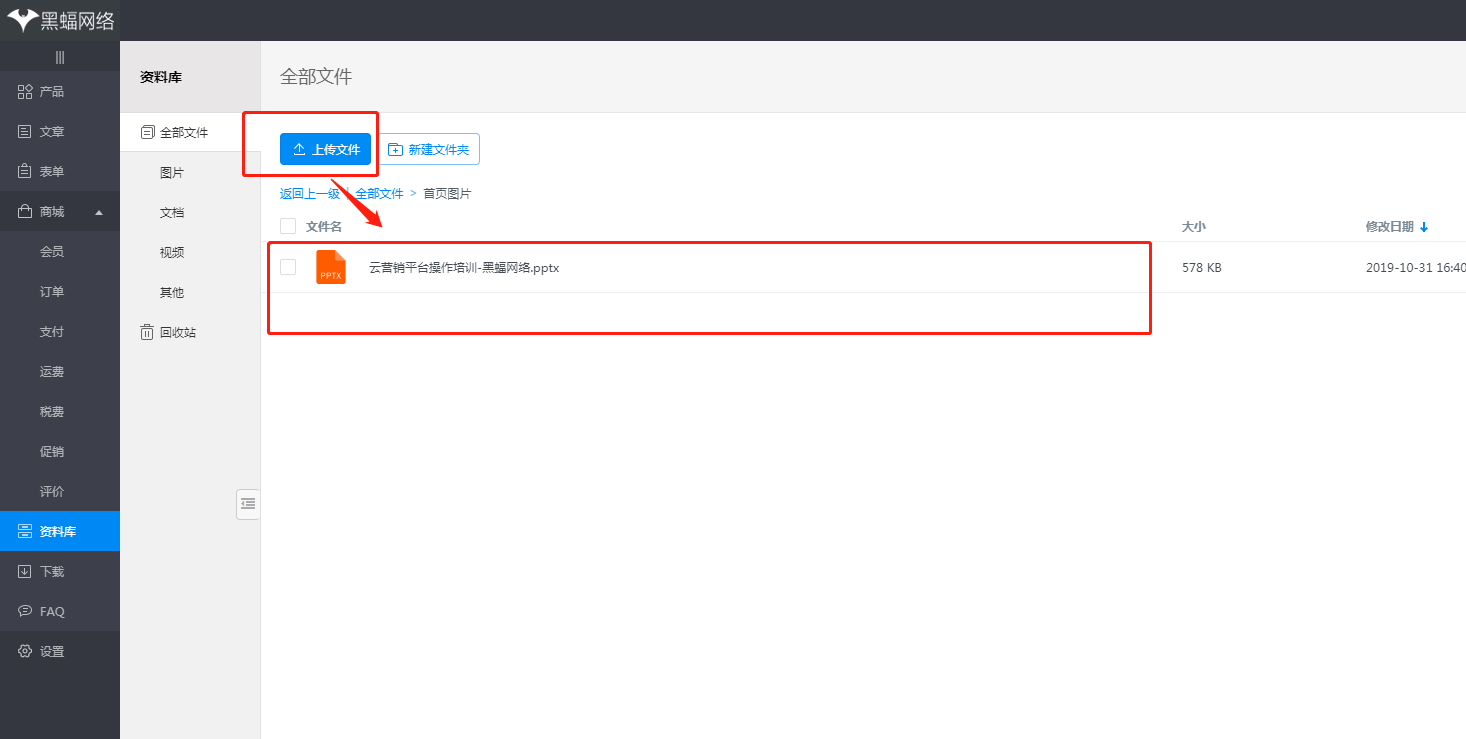Click the 产品 grid icon in sidebar
The height and width of the screenshot is (739, 1466).
point(25,92)
